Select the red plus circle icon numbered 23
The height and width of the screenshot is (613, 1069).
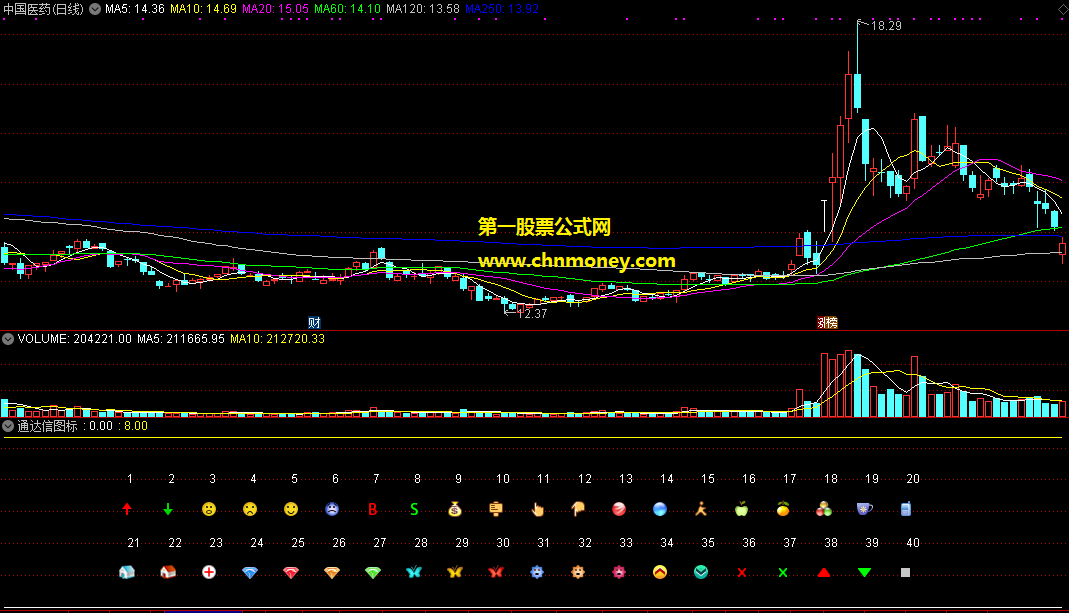(x=209, y=572)
